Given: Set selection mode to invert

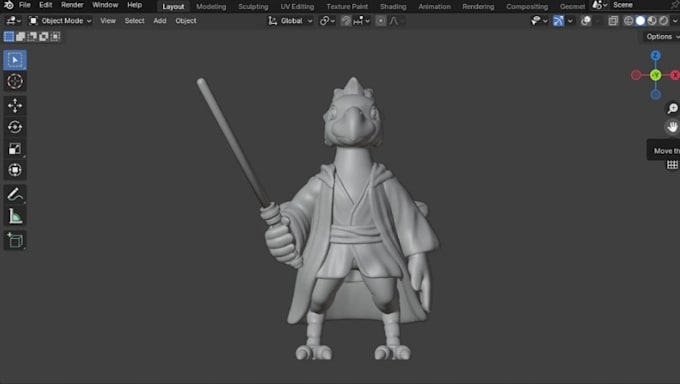Looking at the screenshot, I should pos(44,36).
